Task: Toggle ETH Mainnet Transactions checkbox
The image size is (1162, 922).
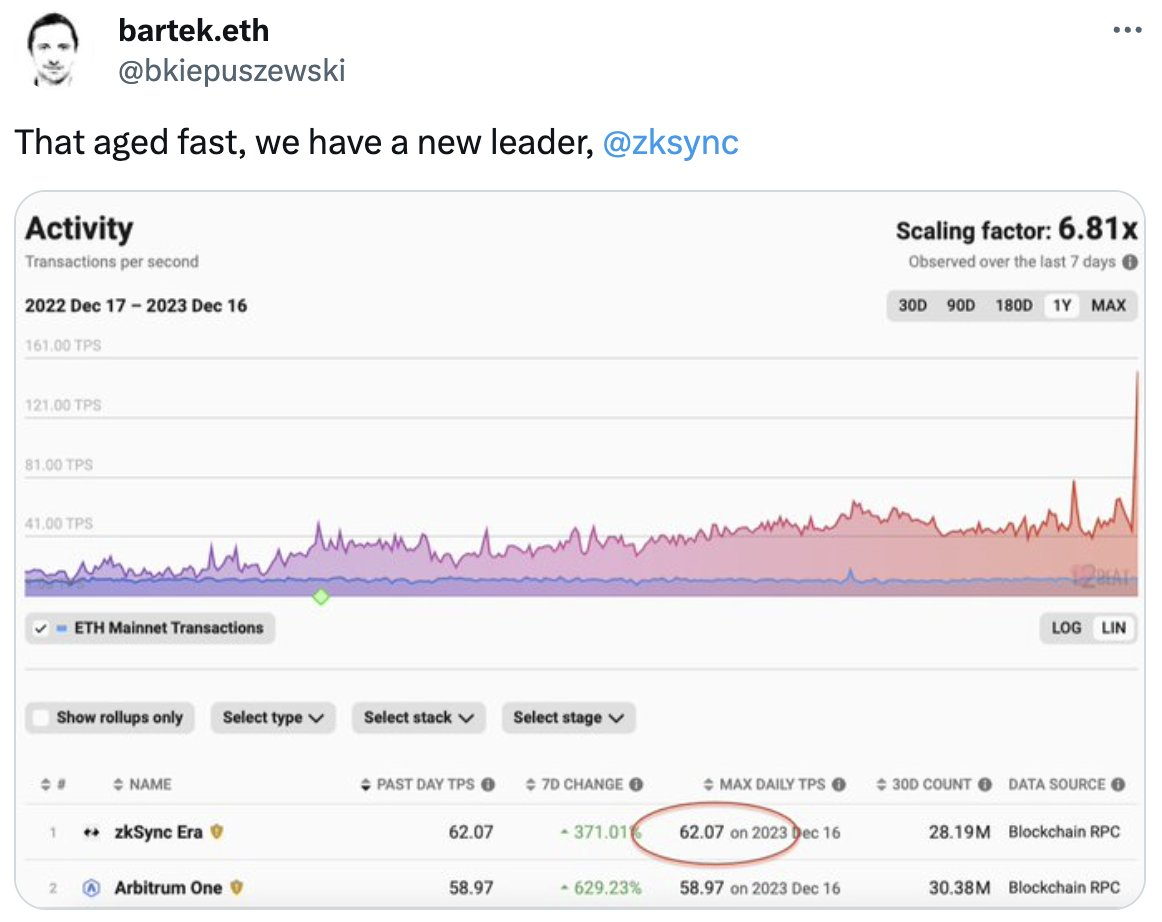Action: click(x=41, y=629)
